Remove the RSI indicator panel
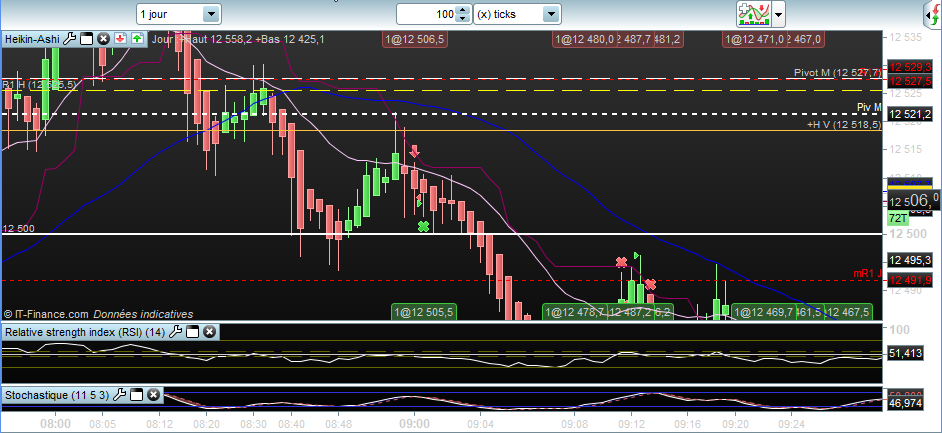The image size is (942, 433). point(209,332)
